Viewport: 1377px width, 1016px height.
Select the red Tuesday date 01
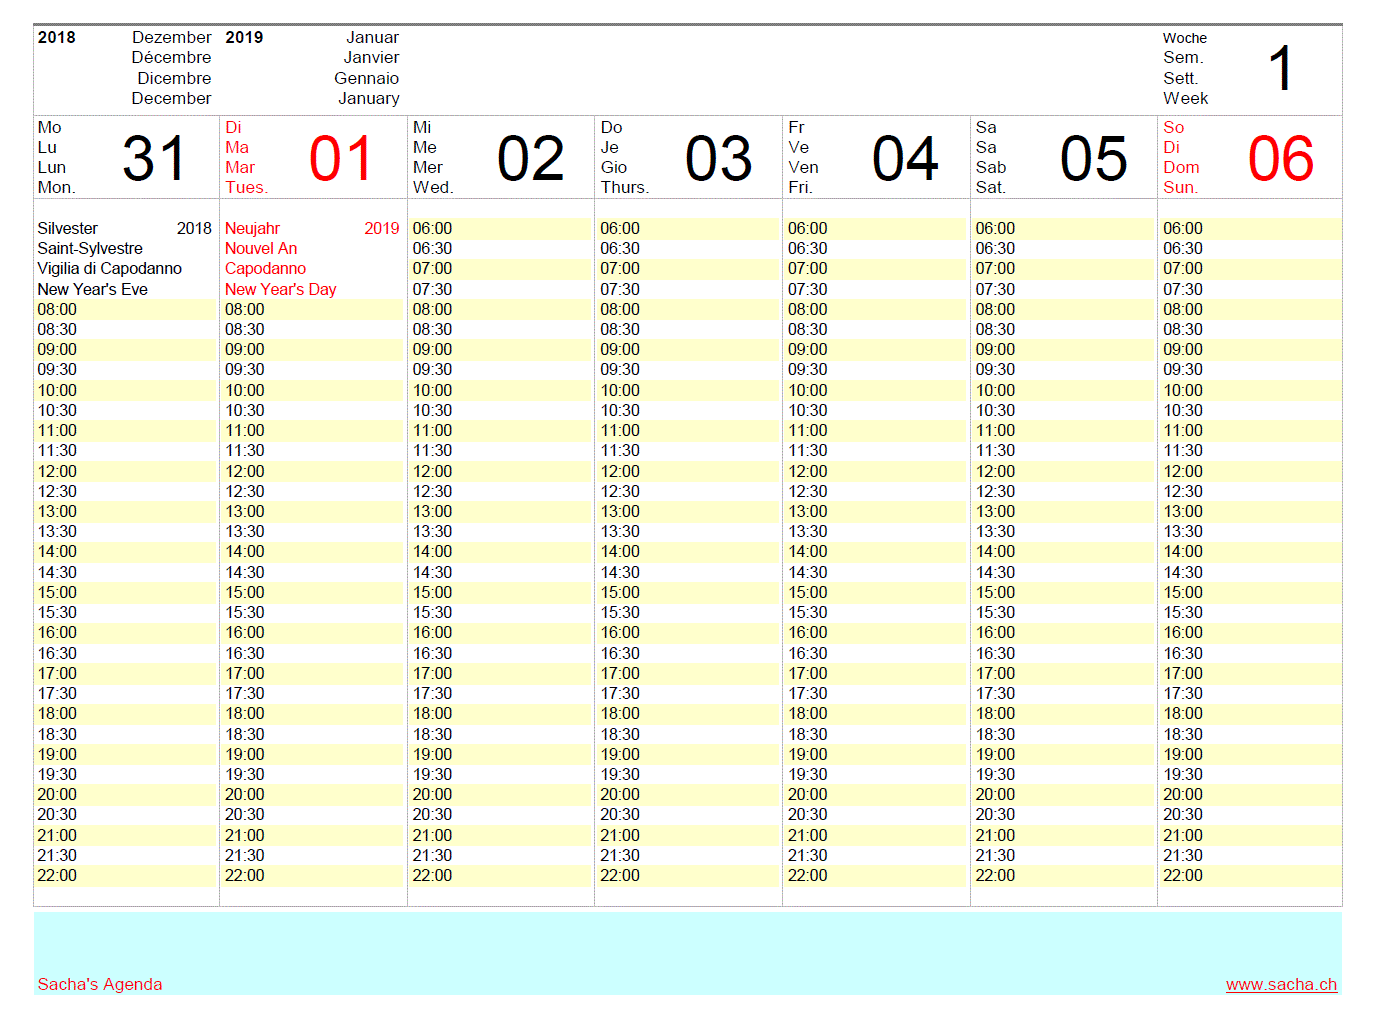pyautogui.click(x=341, y=159)
